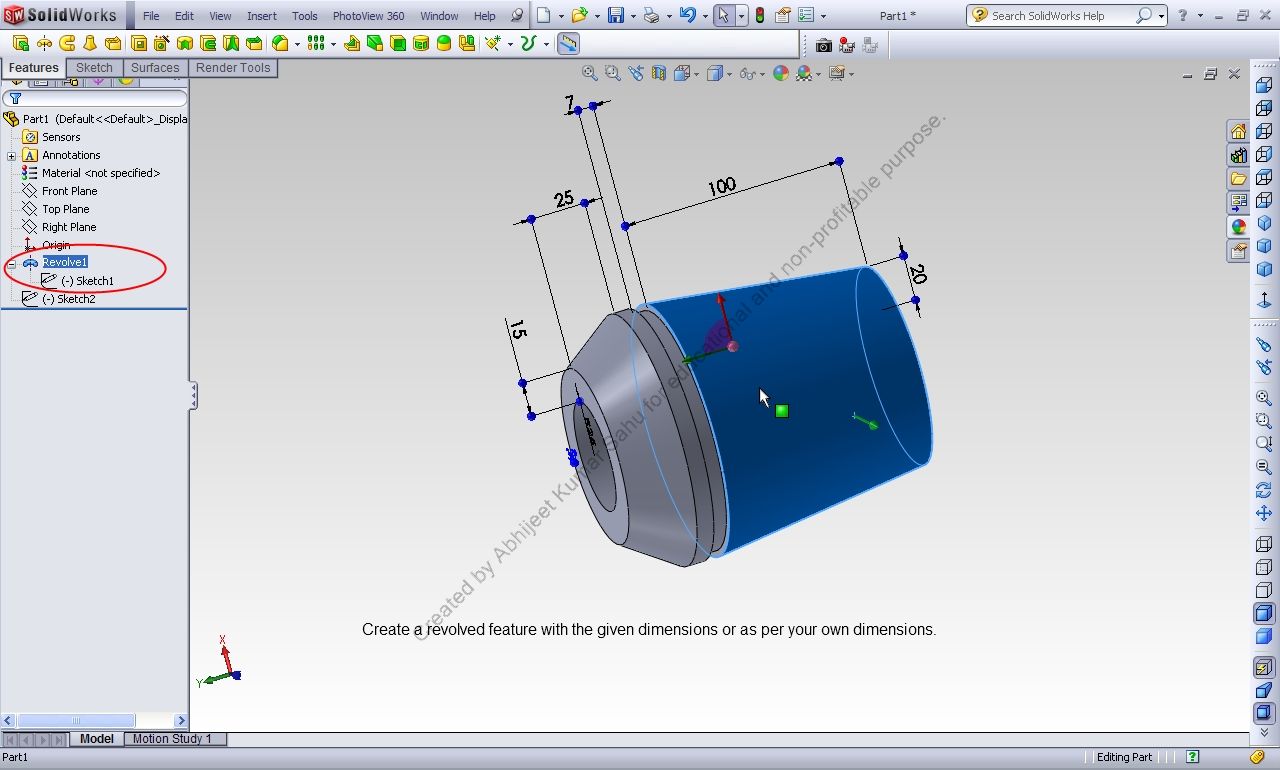The width and height of the screenshot is (1280, 770).
Task: Open SolidWorks Resources home tab
Action: point(1239,131)
